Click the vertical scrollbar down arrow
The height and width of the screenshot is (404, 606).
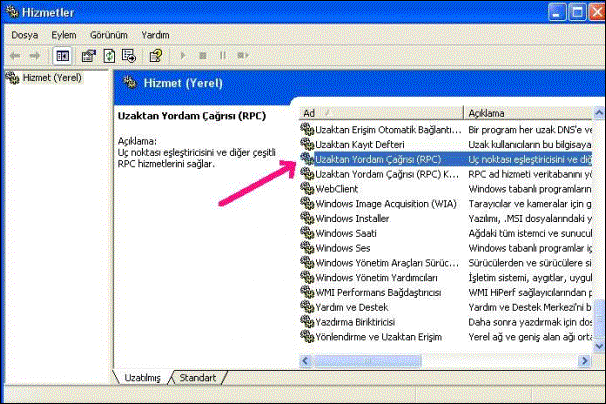click(599, 346)
